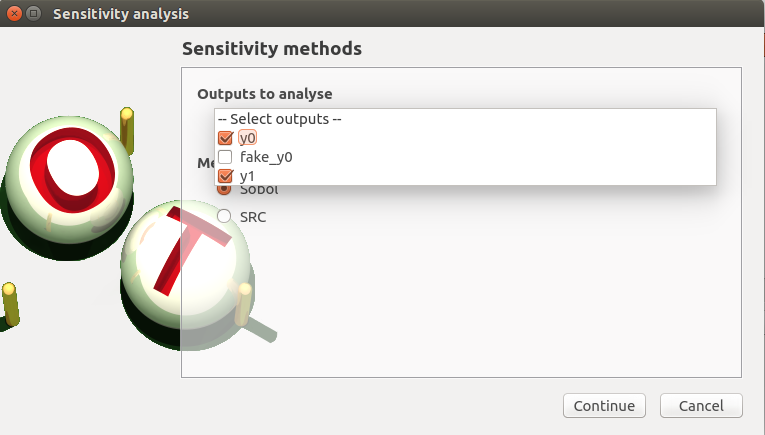Screen dimensions: 765x435
Task: Click the red 'O' logo sphere
Action: click(x=68, y=182)
